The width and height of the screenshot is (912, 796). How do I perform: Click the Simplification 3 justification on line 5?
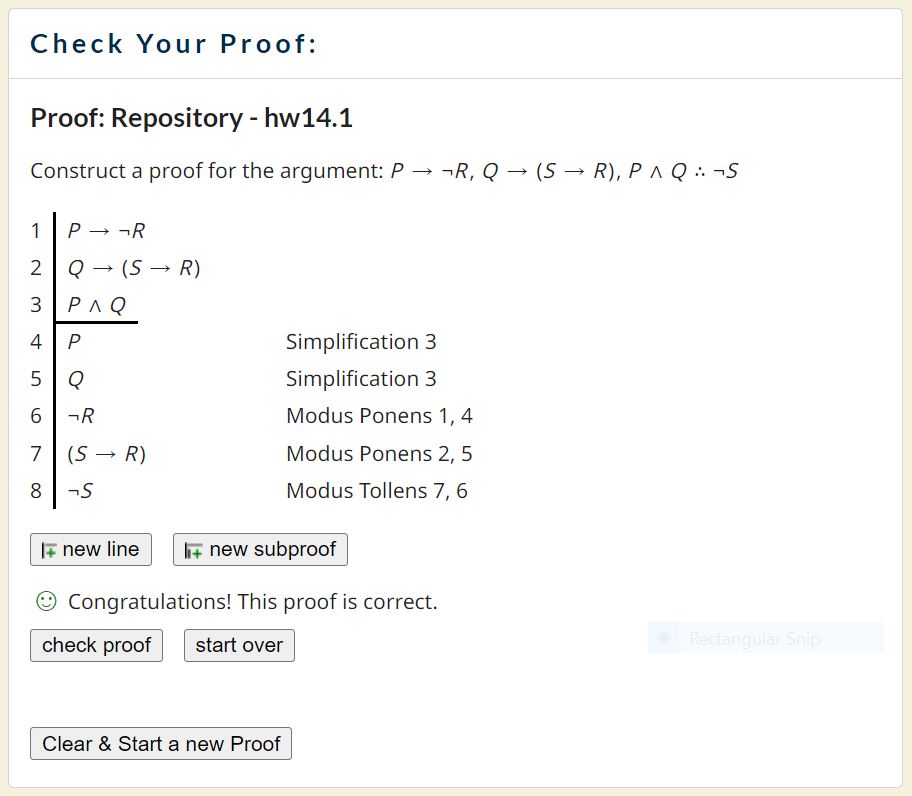(x=361, y=379)
